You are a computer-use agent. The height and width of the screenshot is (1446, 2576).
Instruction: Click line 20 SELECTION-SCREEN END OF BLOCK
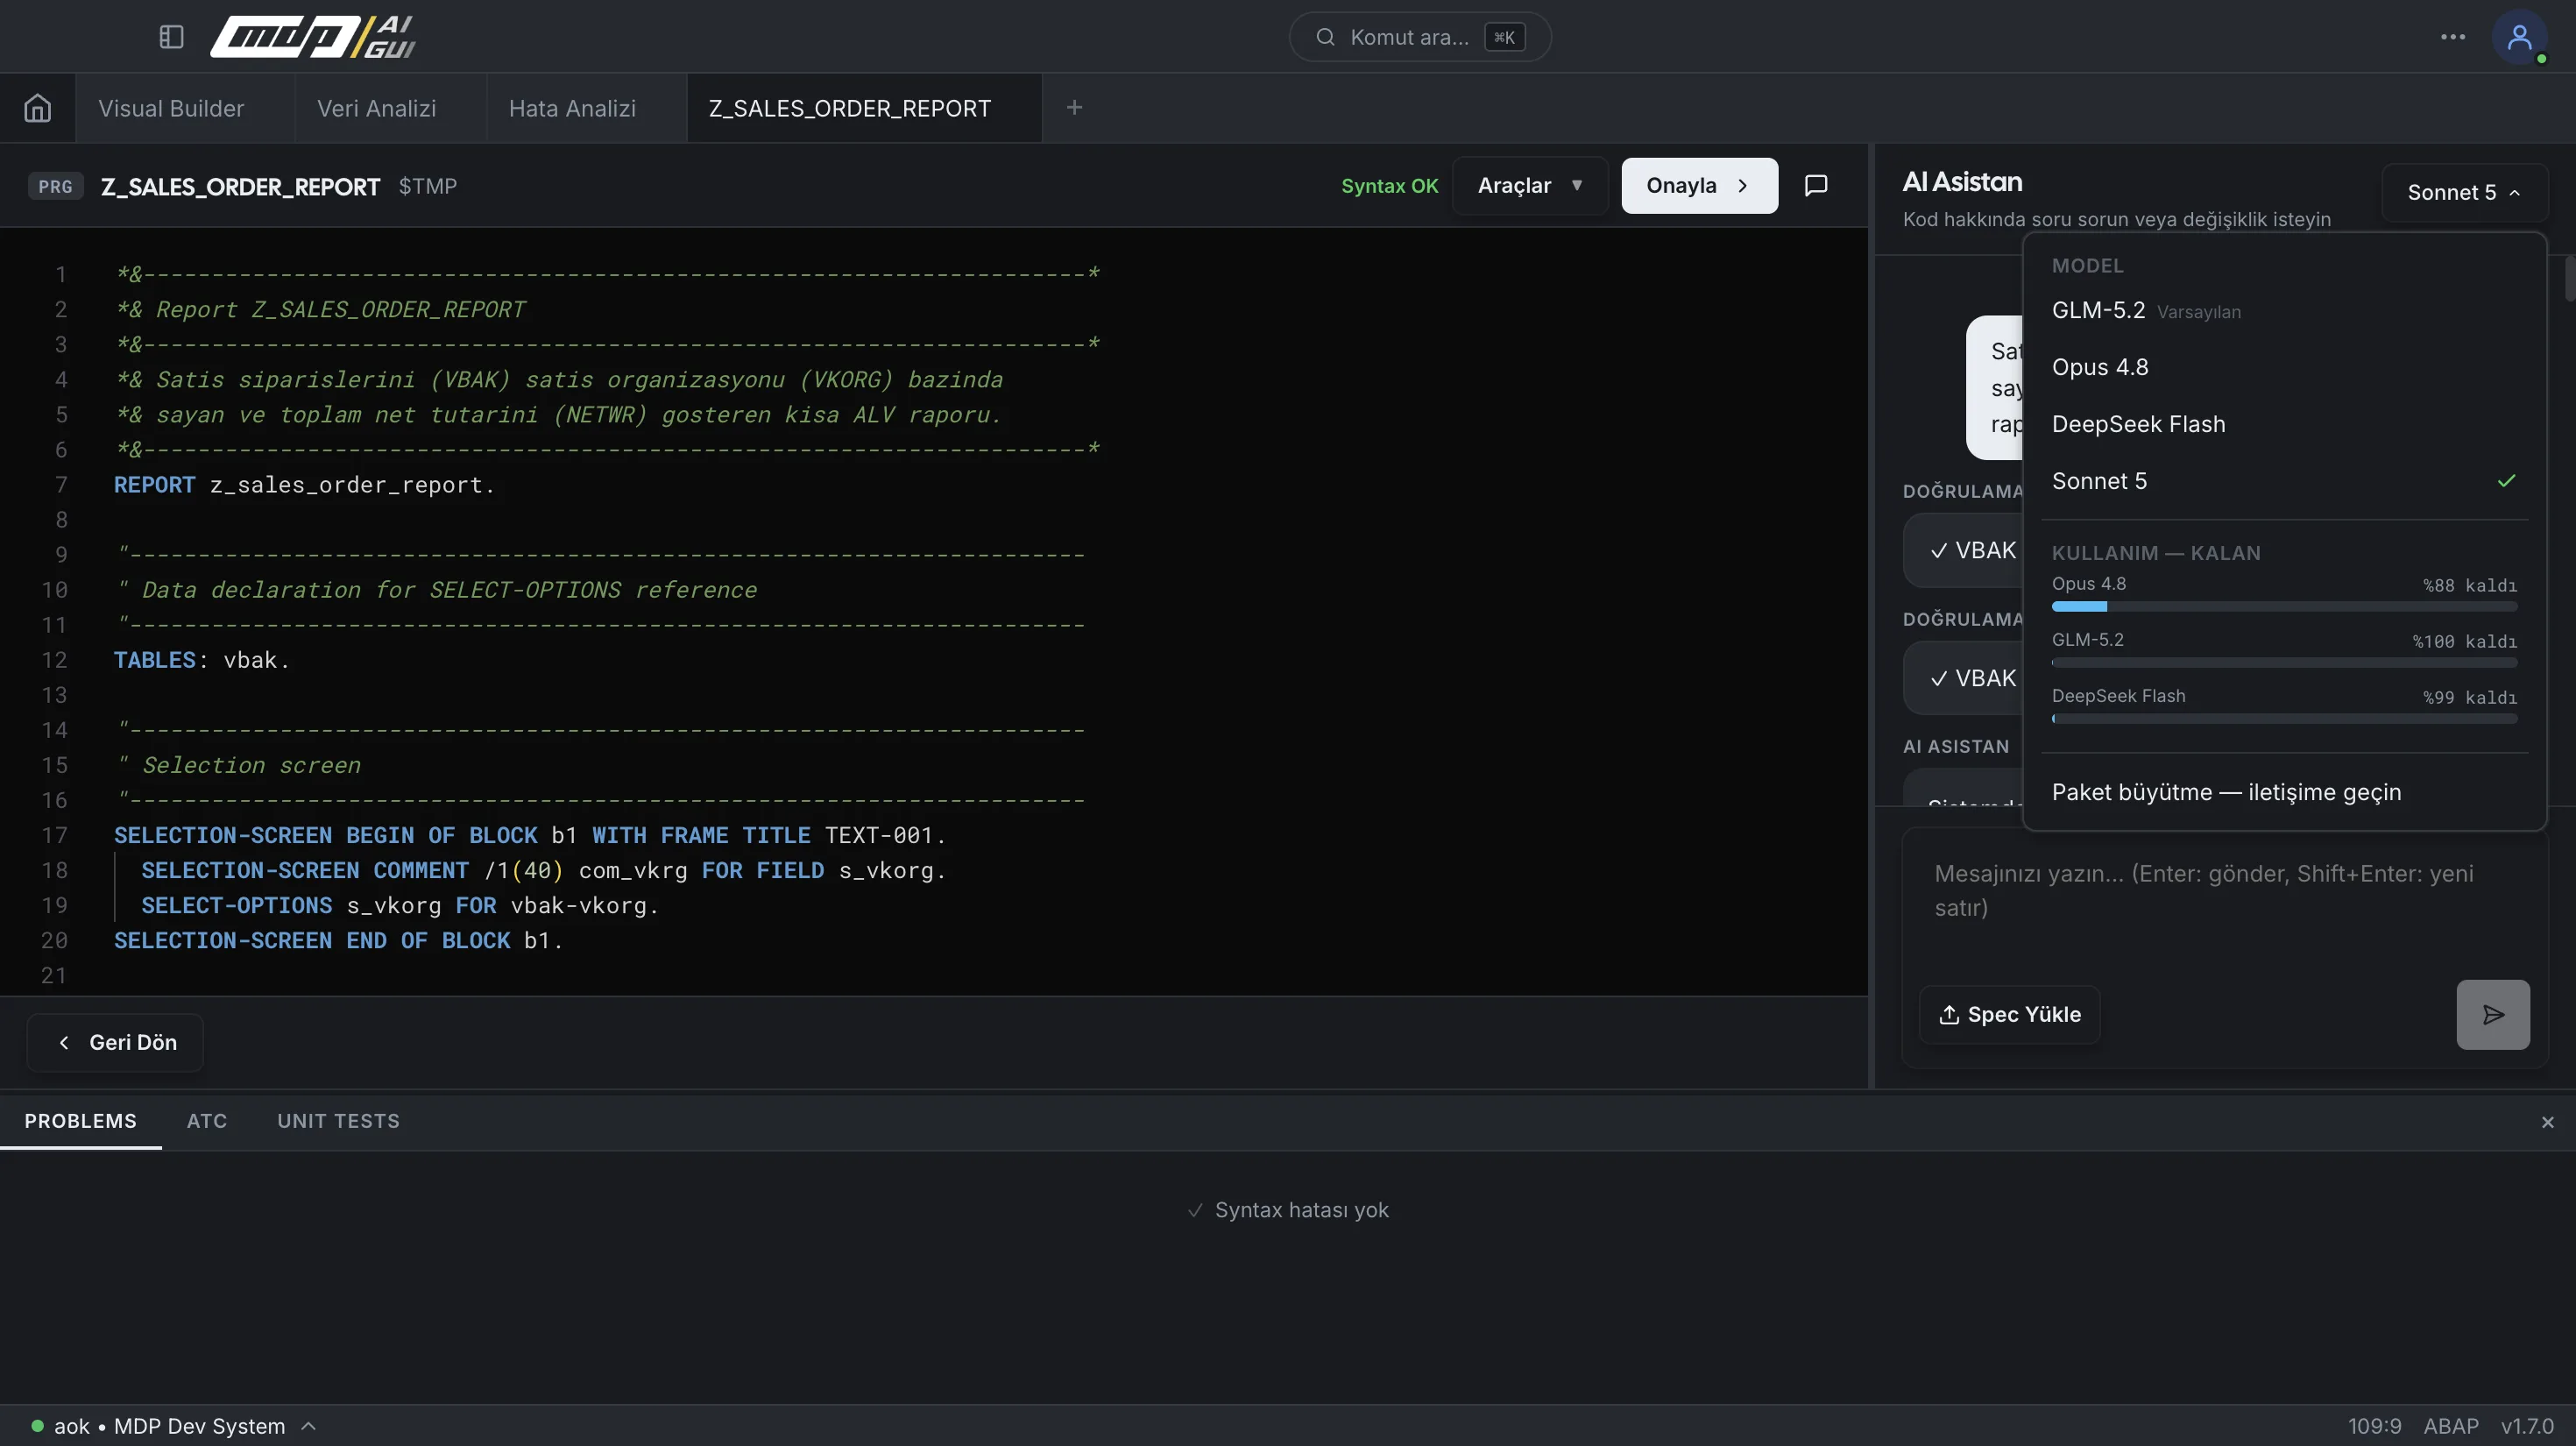click(338, 940)
